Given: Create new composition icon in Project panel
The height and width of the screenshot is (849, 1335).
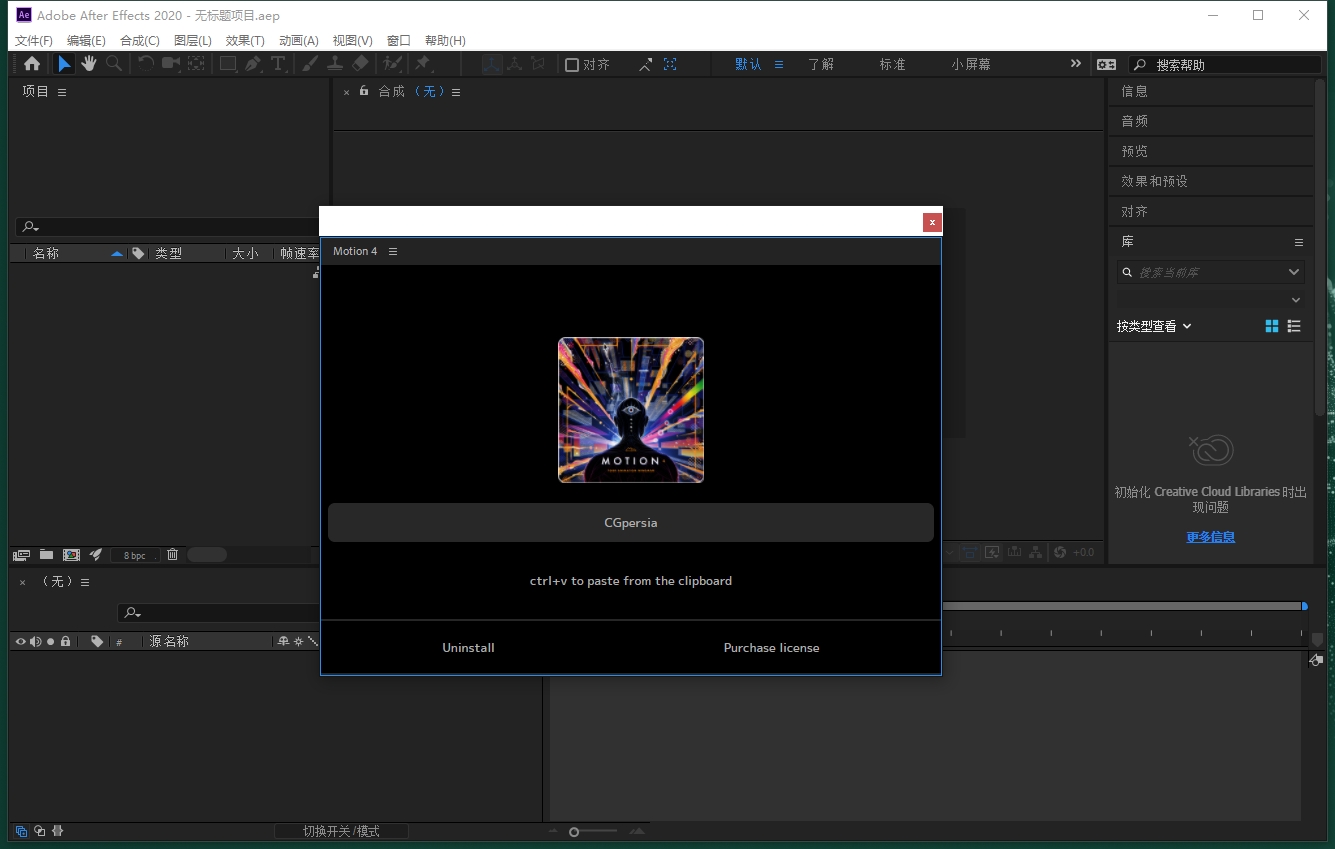Looking at the screenshot, I should point(71,555).
